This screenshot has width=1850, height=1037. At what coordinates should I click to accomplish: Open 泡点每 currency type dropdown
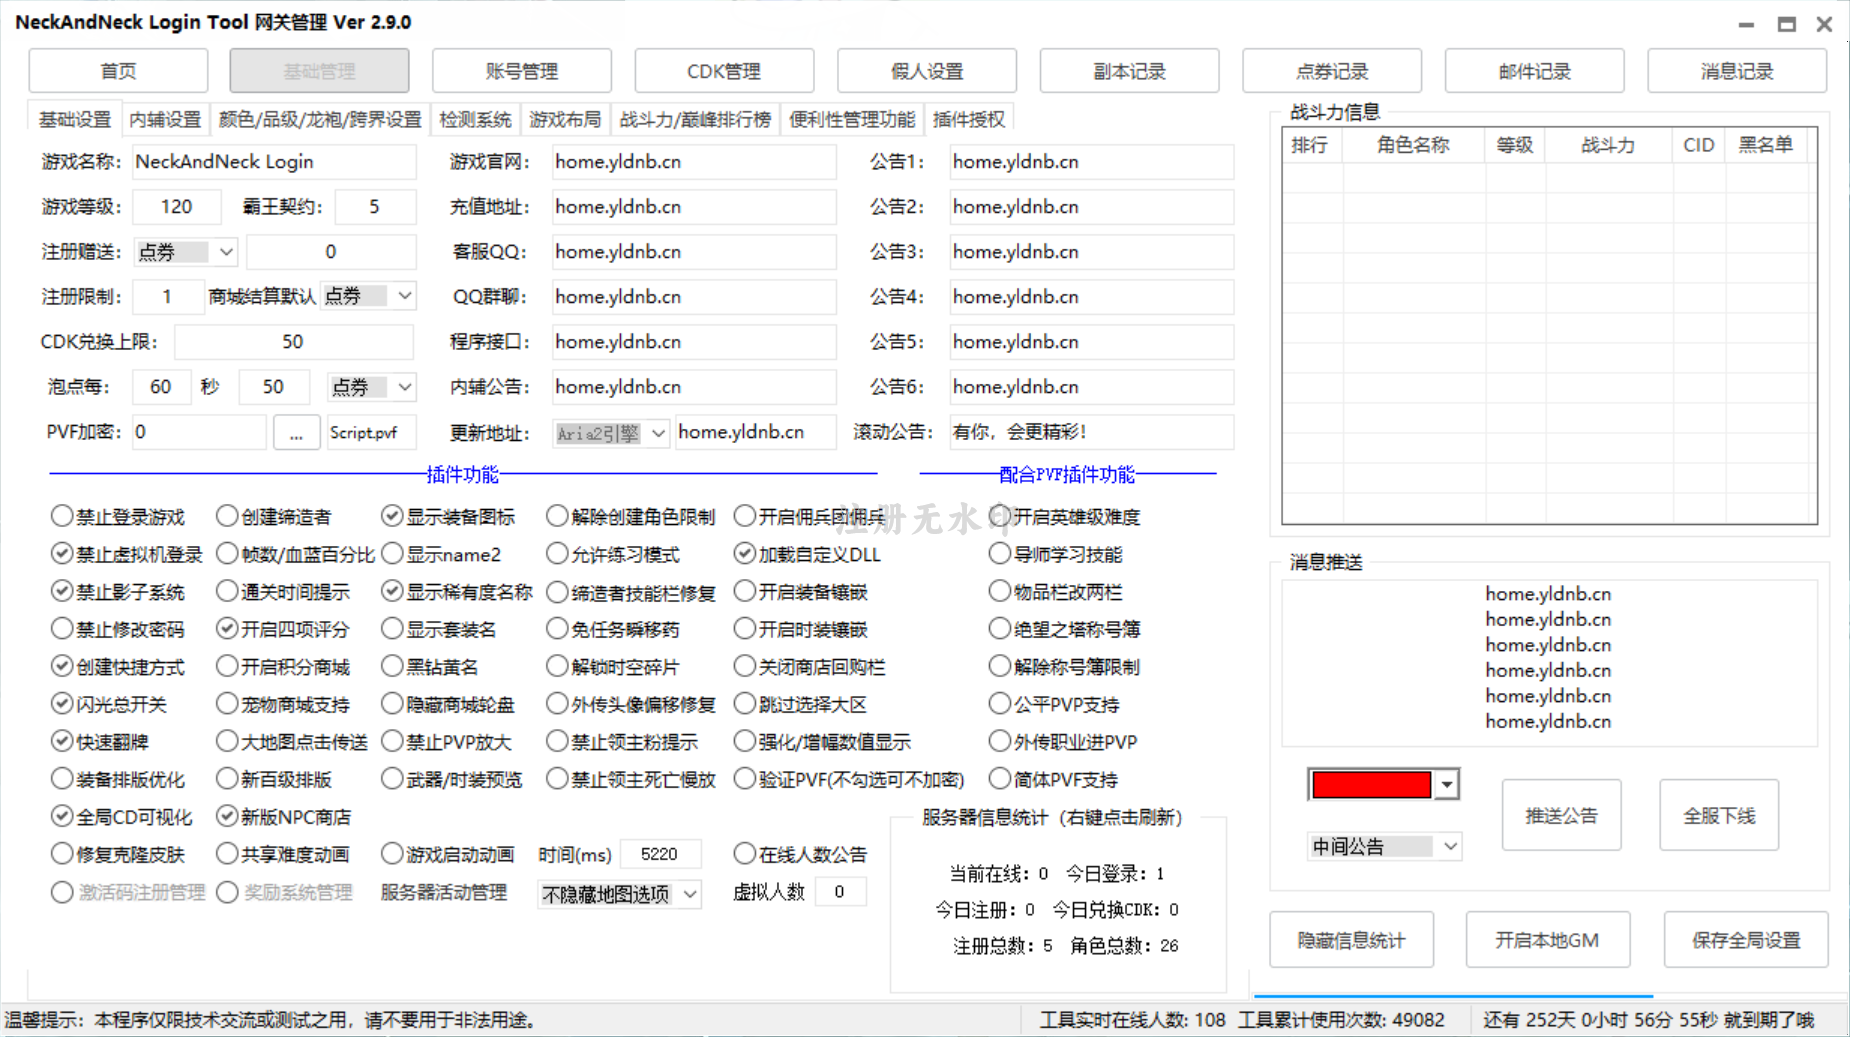point(371,386)
